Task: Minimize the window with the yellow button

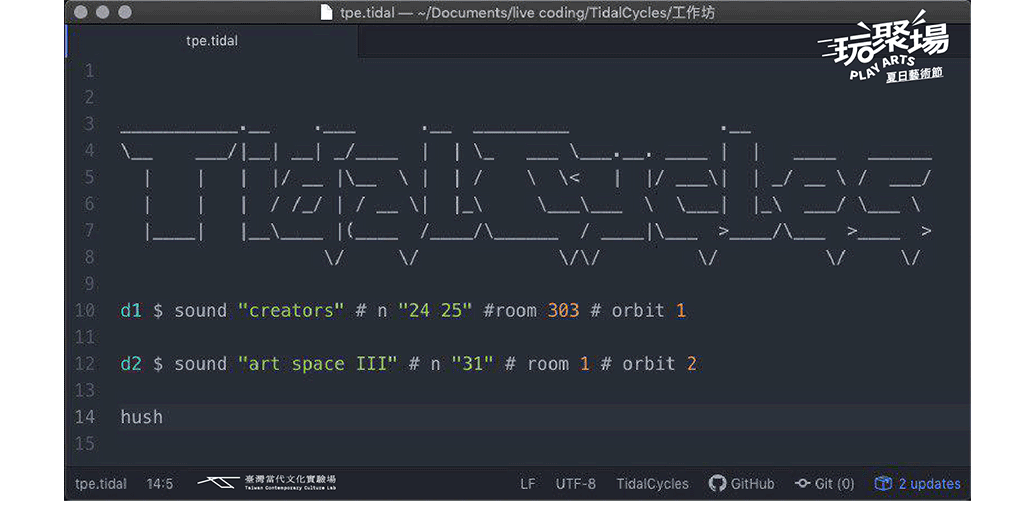Action: tap(103, 13)
